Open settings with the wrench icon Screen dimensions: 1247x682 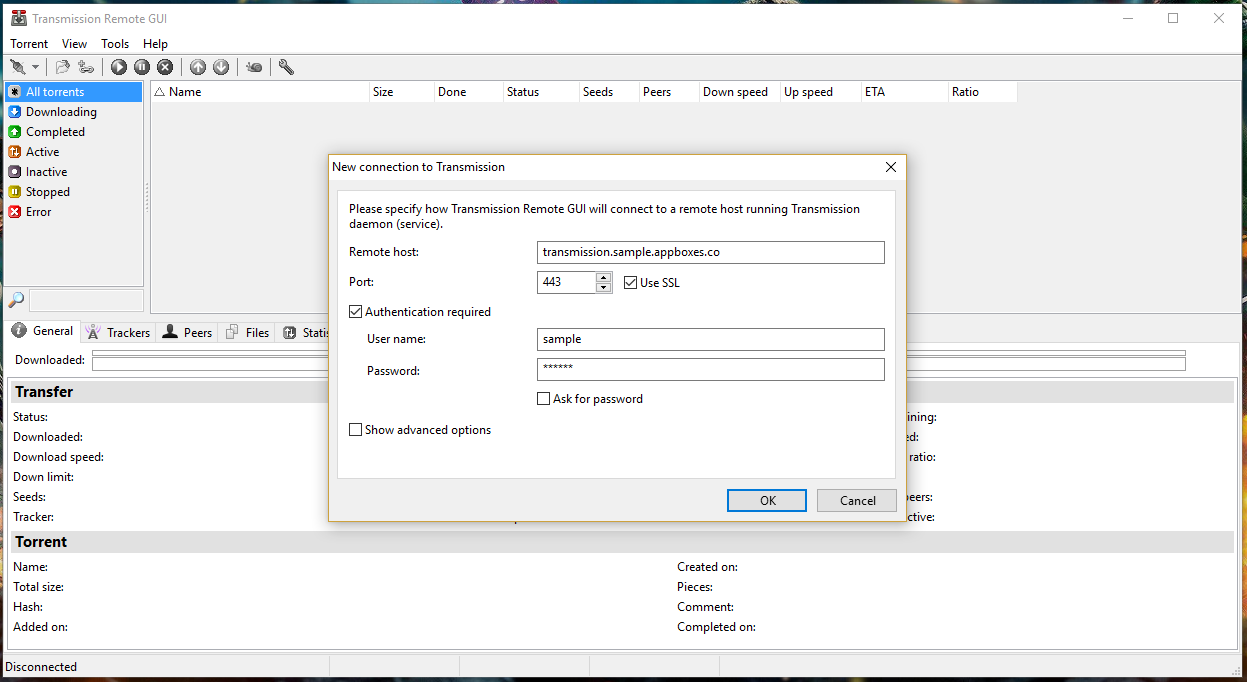(x=286, y=67)
